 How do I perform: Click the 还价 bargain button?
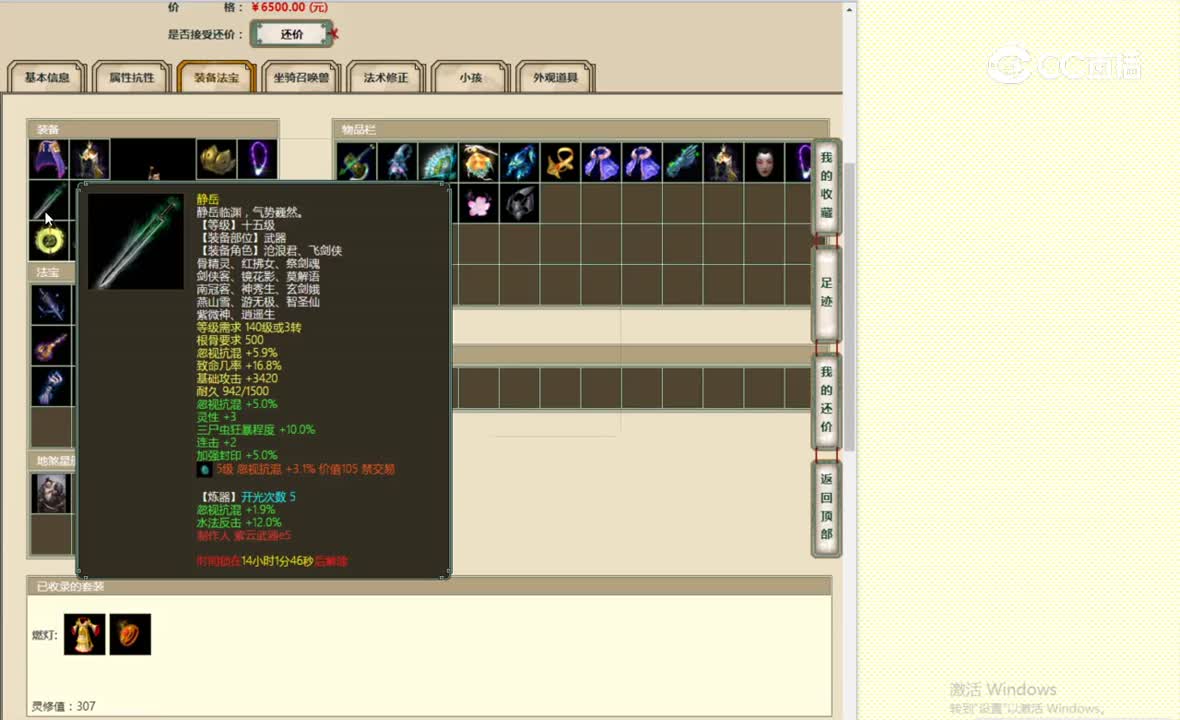[x=292, y=34]
